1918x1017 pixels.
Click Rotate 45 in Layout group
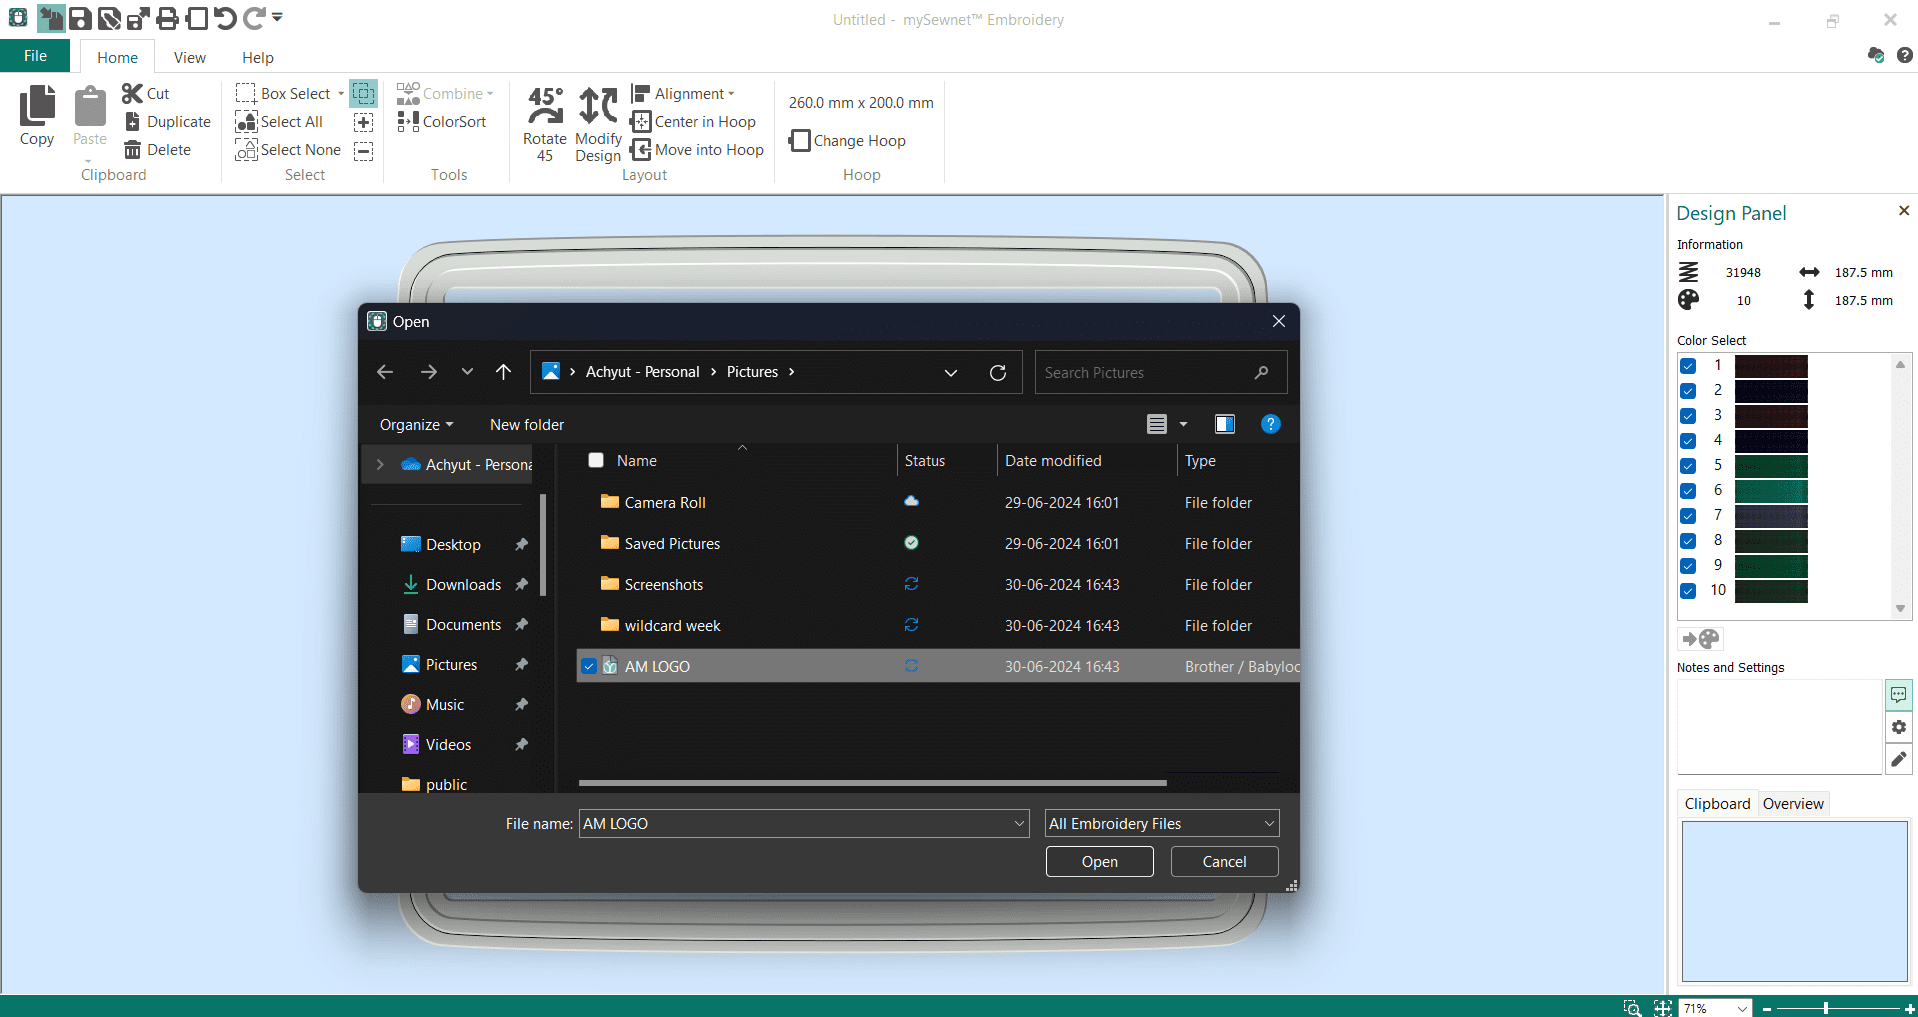tap(545, 124)
